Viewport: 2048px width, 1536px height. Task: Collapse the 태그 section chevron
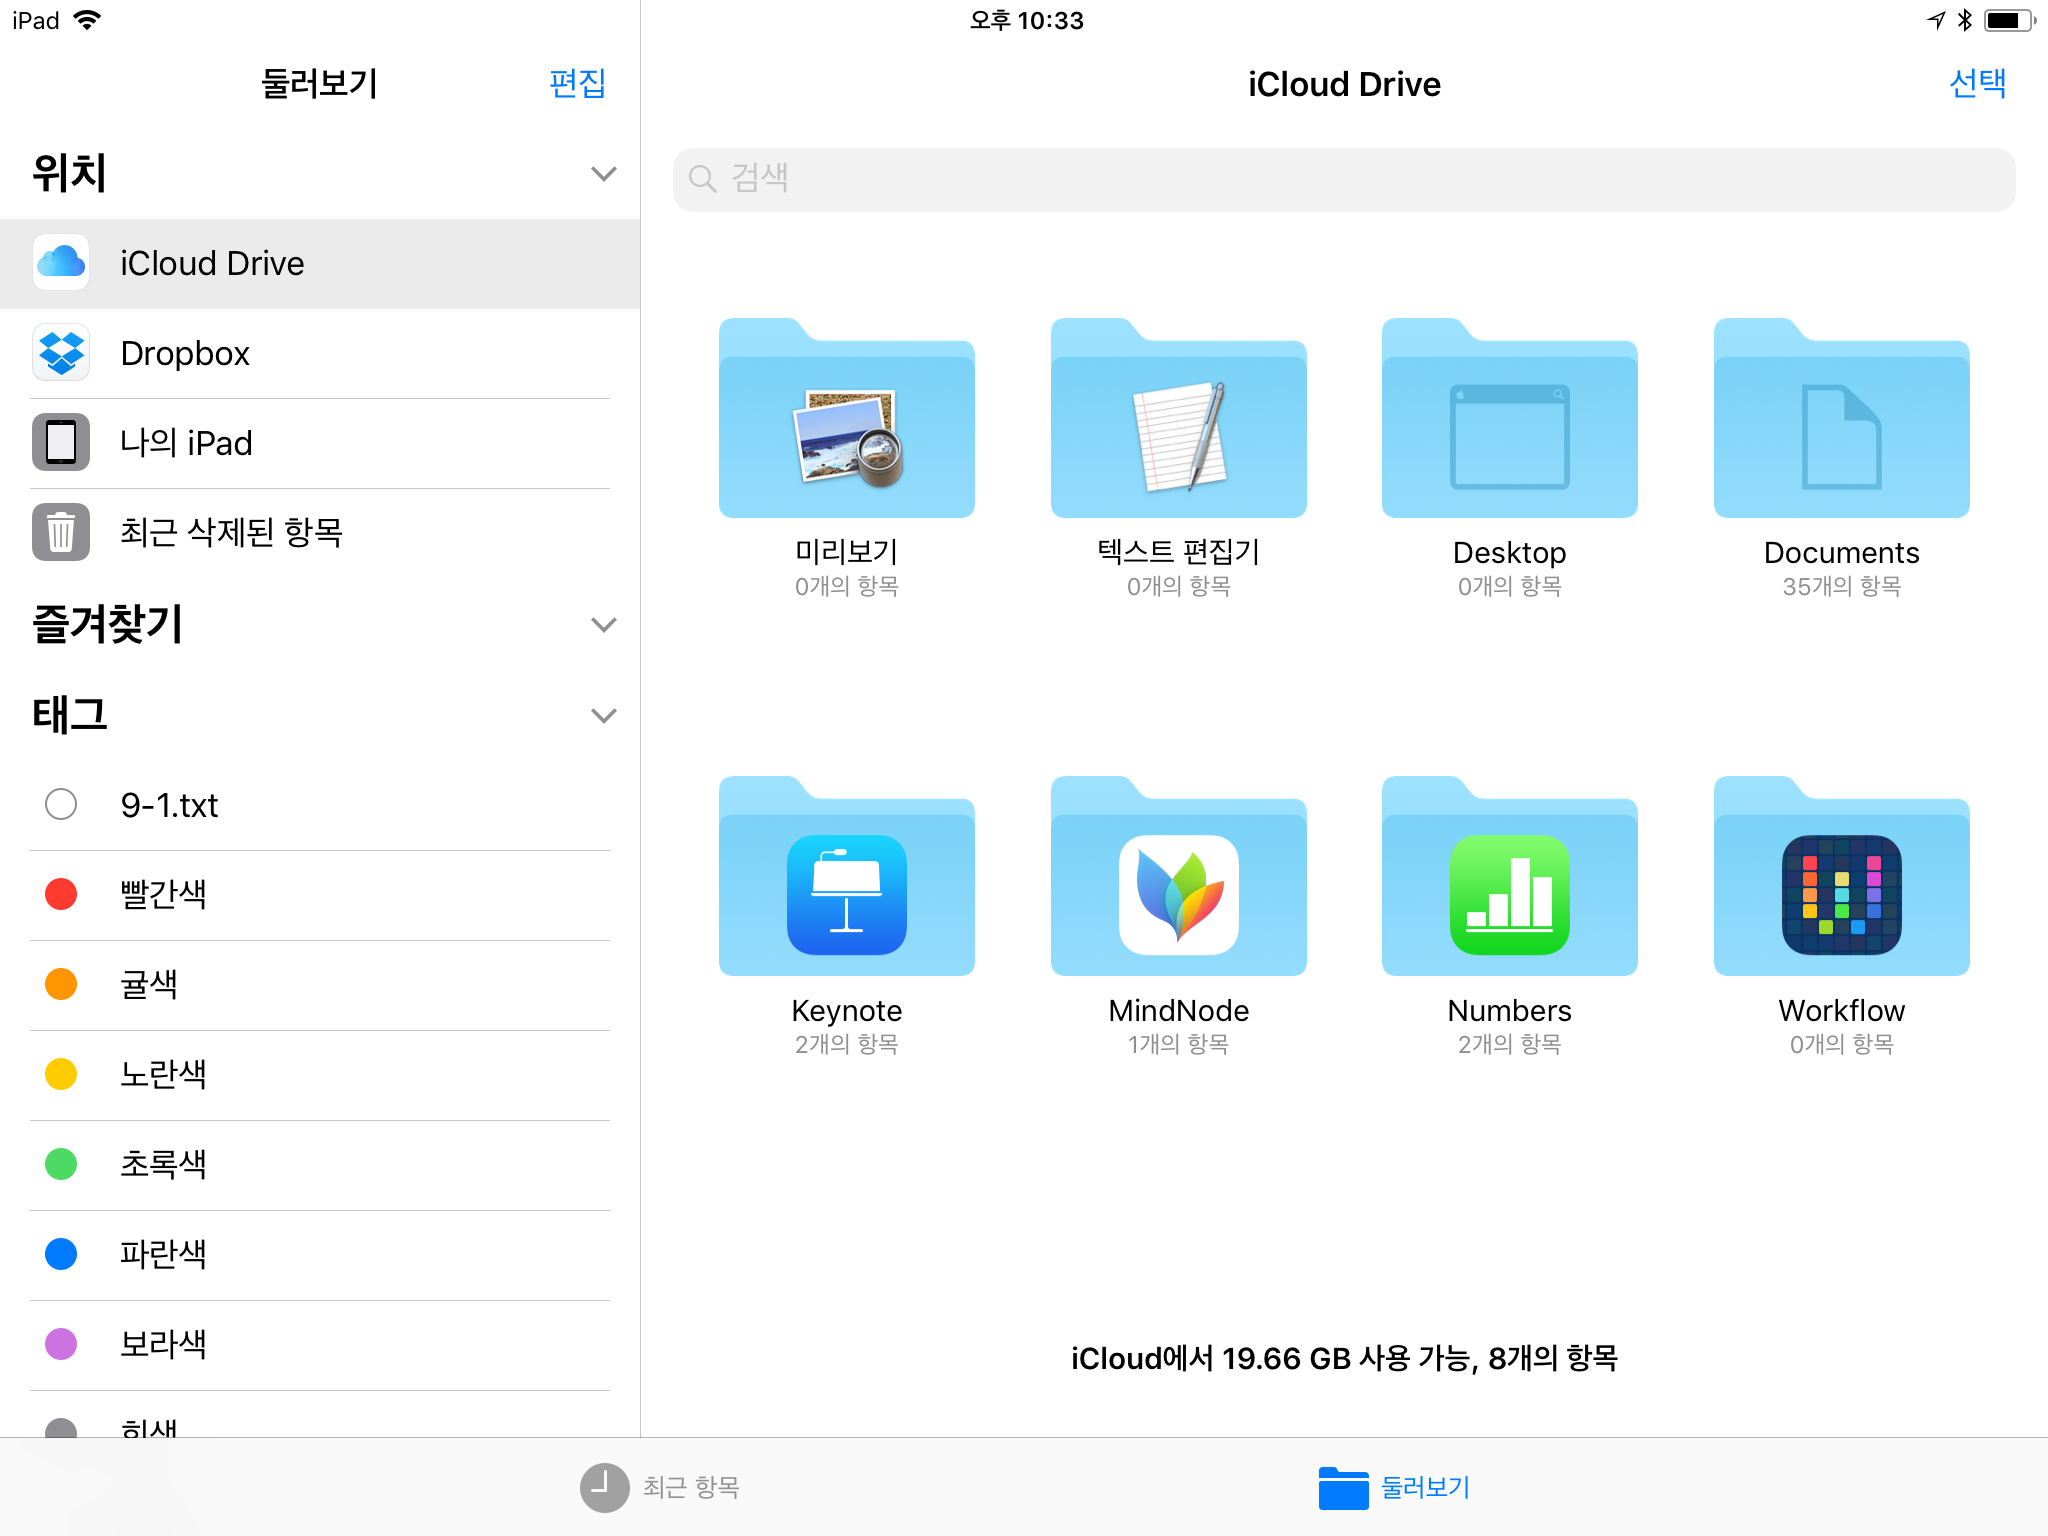pyautogui.click(x=603, y=716)
